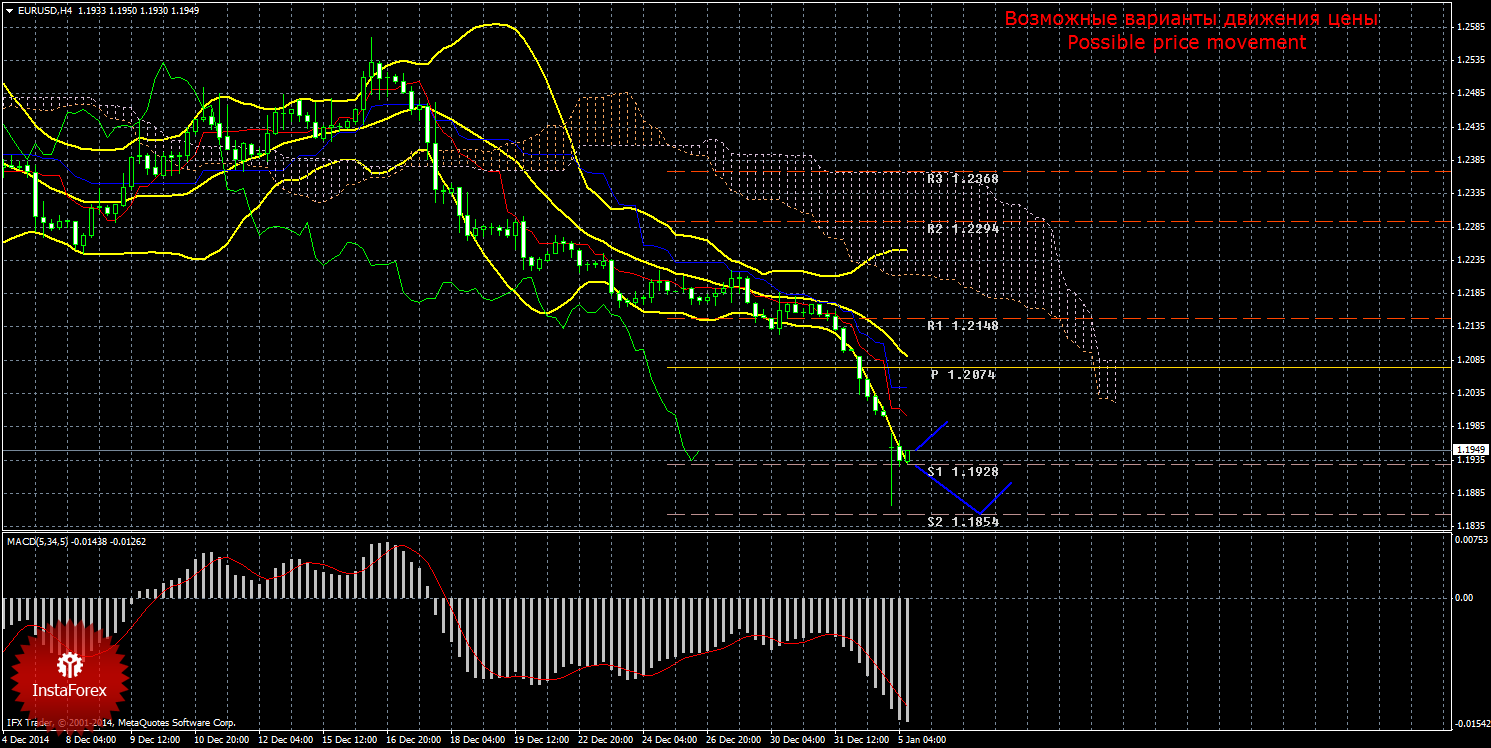Click the red 'Possible price movement' text
This screenshot has width=1491, height=748.
(1186, 43)
